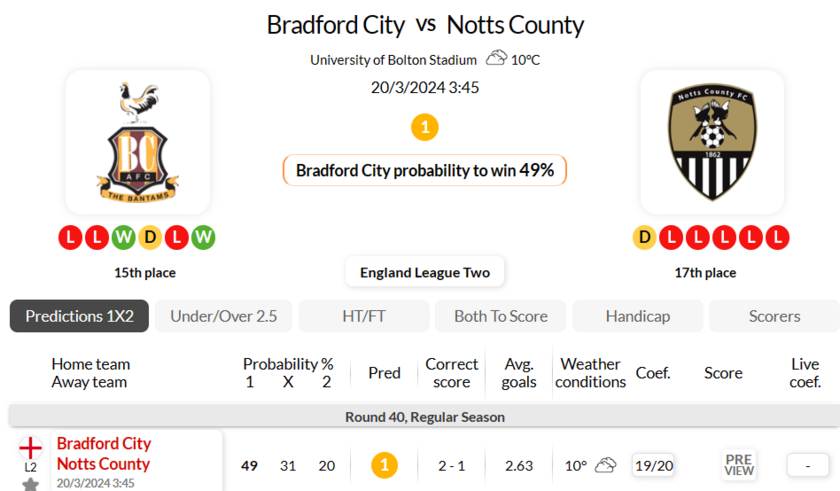Click the orange prediction 1 badge under date
840x491 pixels.
pos(425,128)
